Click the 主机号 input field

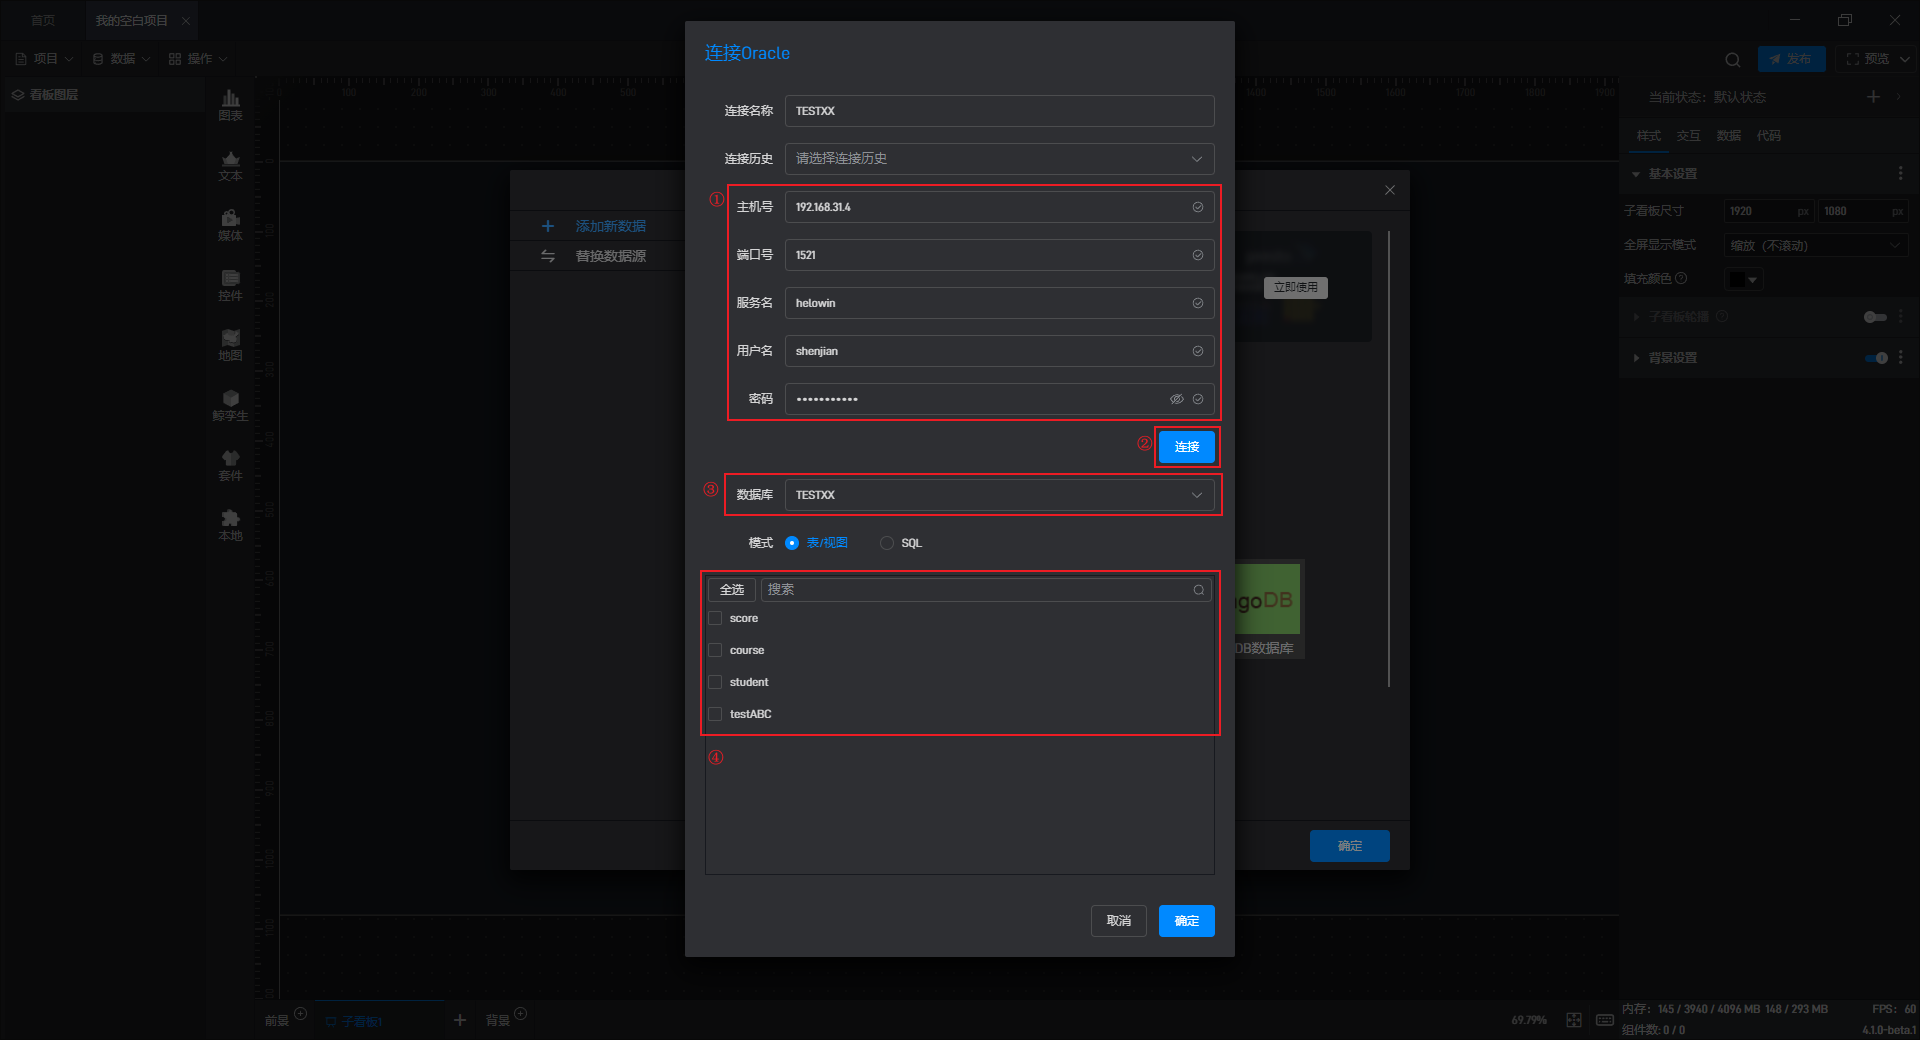1000,207
